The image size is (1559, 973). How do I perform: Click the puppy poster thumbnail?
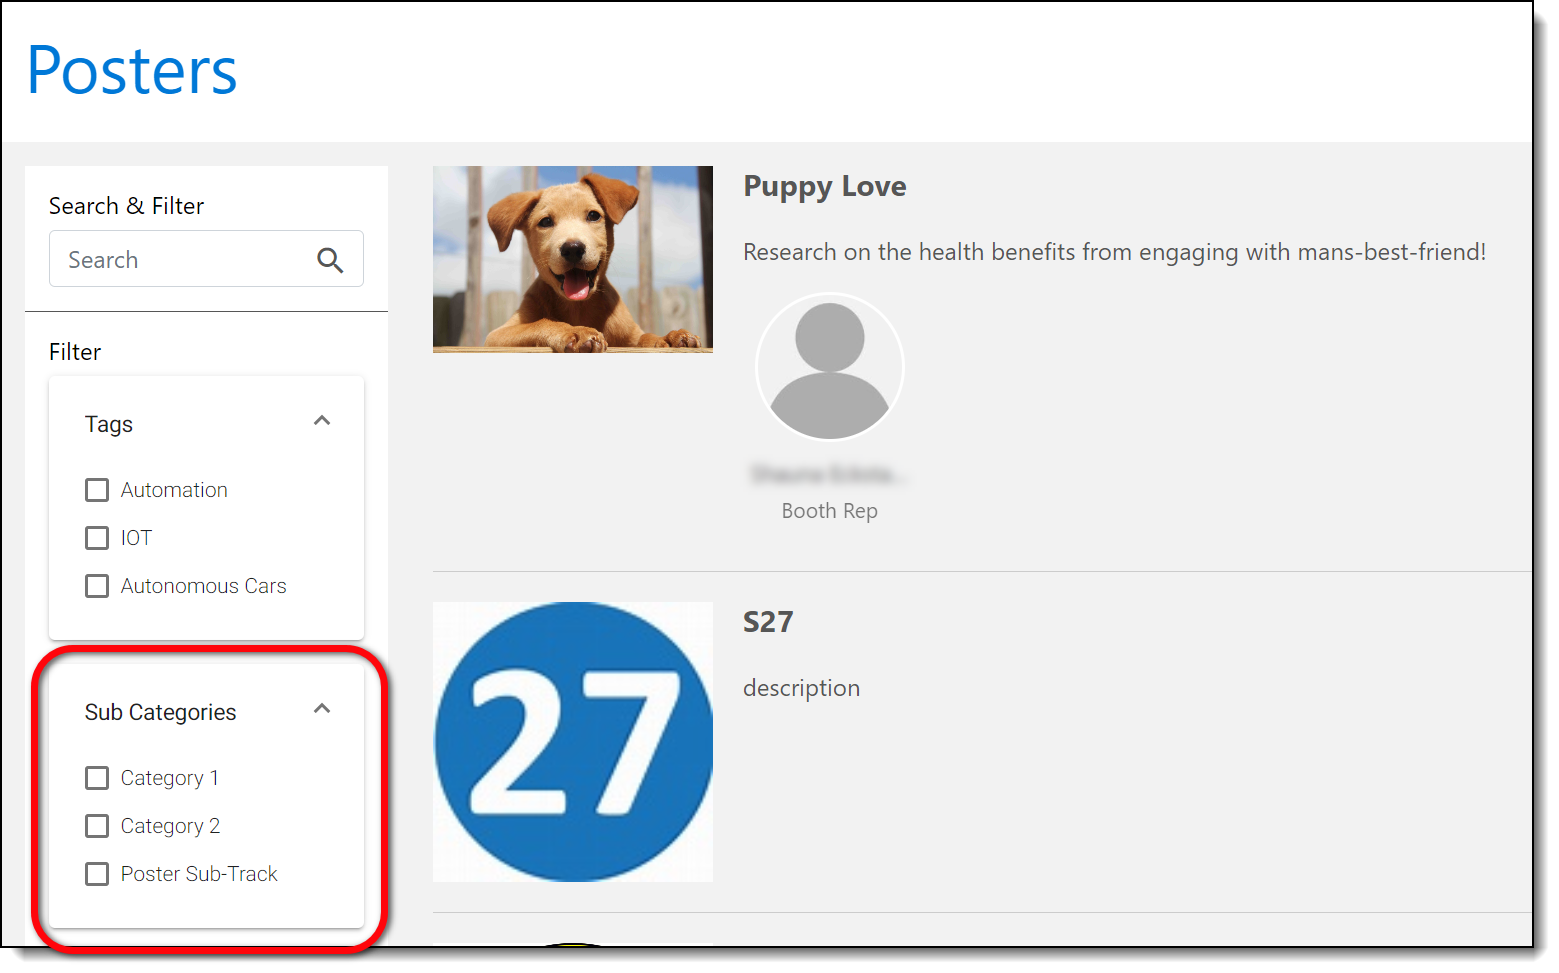pyautogui.click(x=572, y=259)
